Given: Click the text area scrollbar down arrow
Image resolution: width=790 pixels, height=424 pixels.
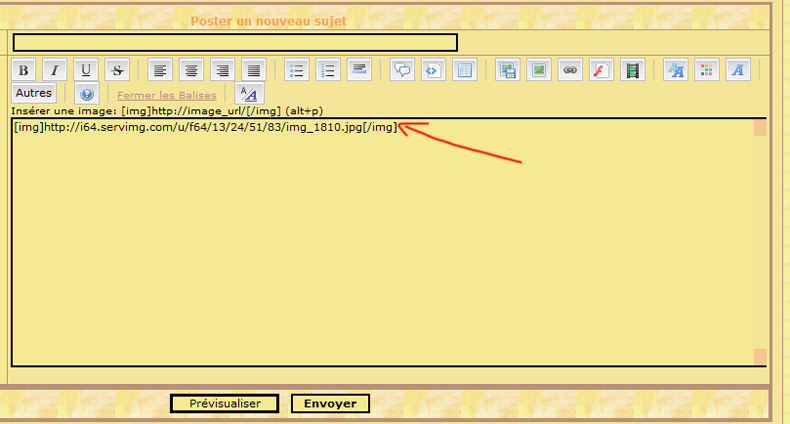Looking at the screenshot, I should pyautogui.click(x=760, y=357).
